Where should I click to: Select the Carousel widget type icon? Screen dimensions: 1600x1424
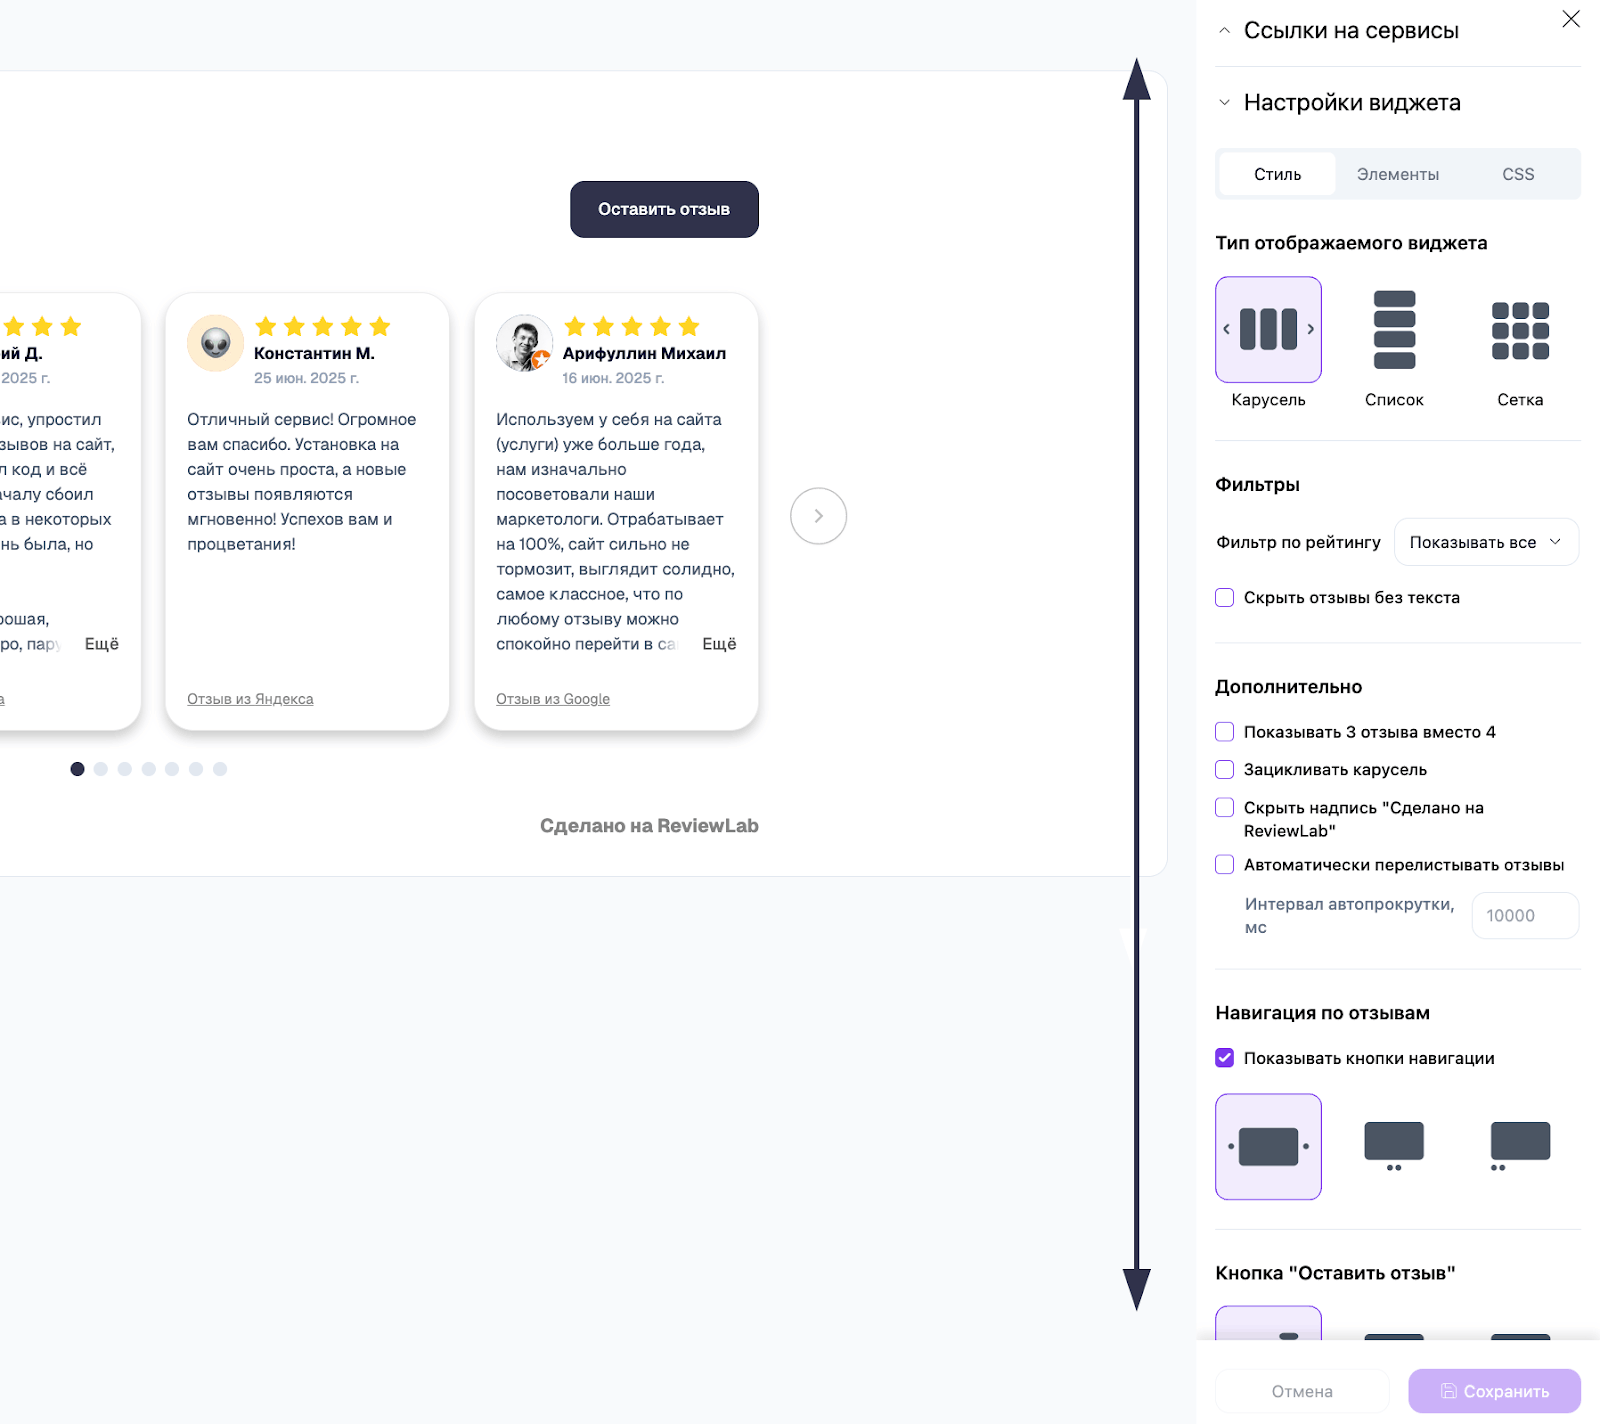click(1268, 329)
